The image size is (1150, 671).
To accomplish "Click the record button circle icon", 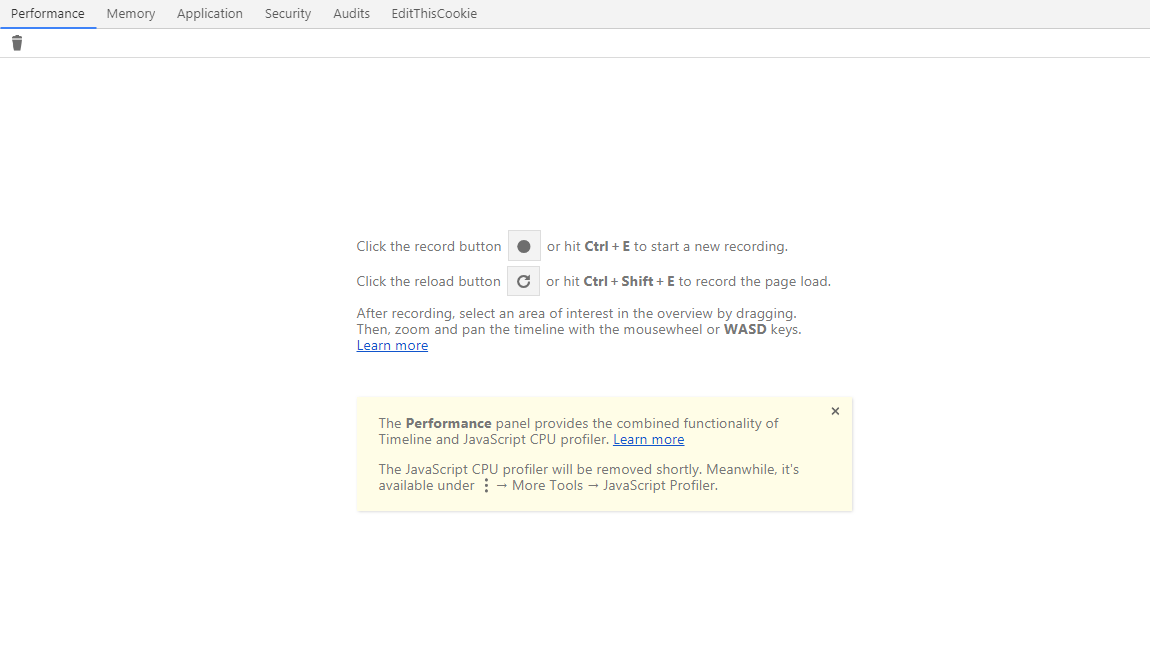I will 524,246.
